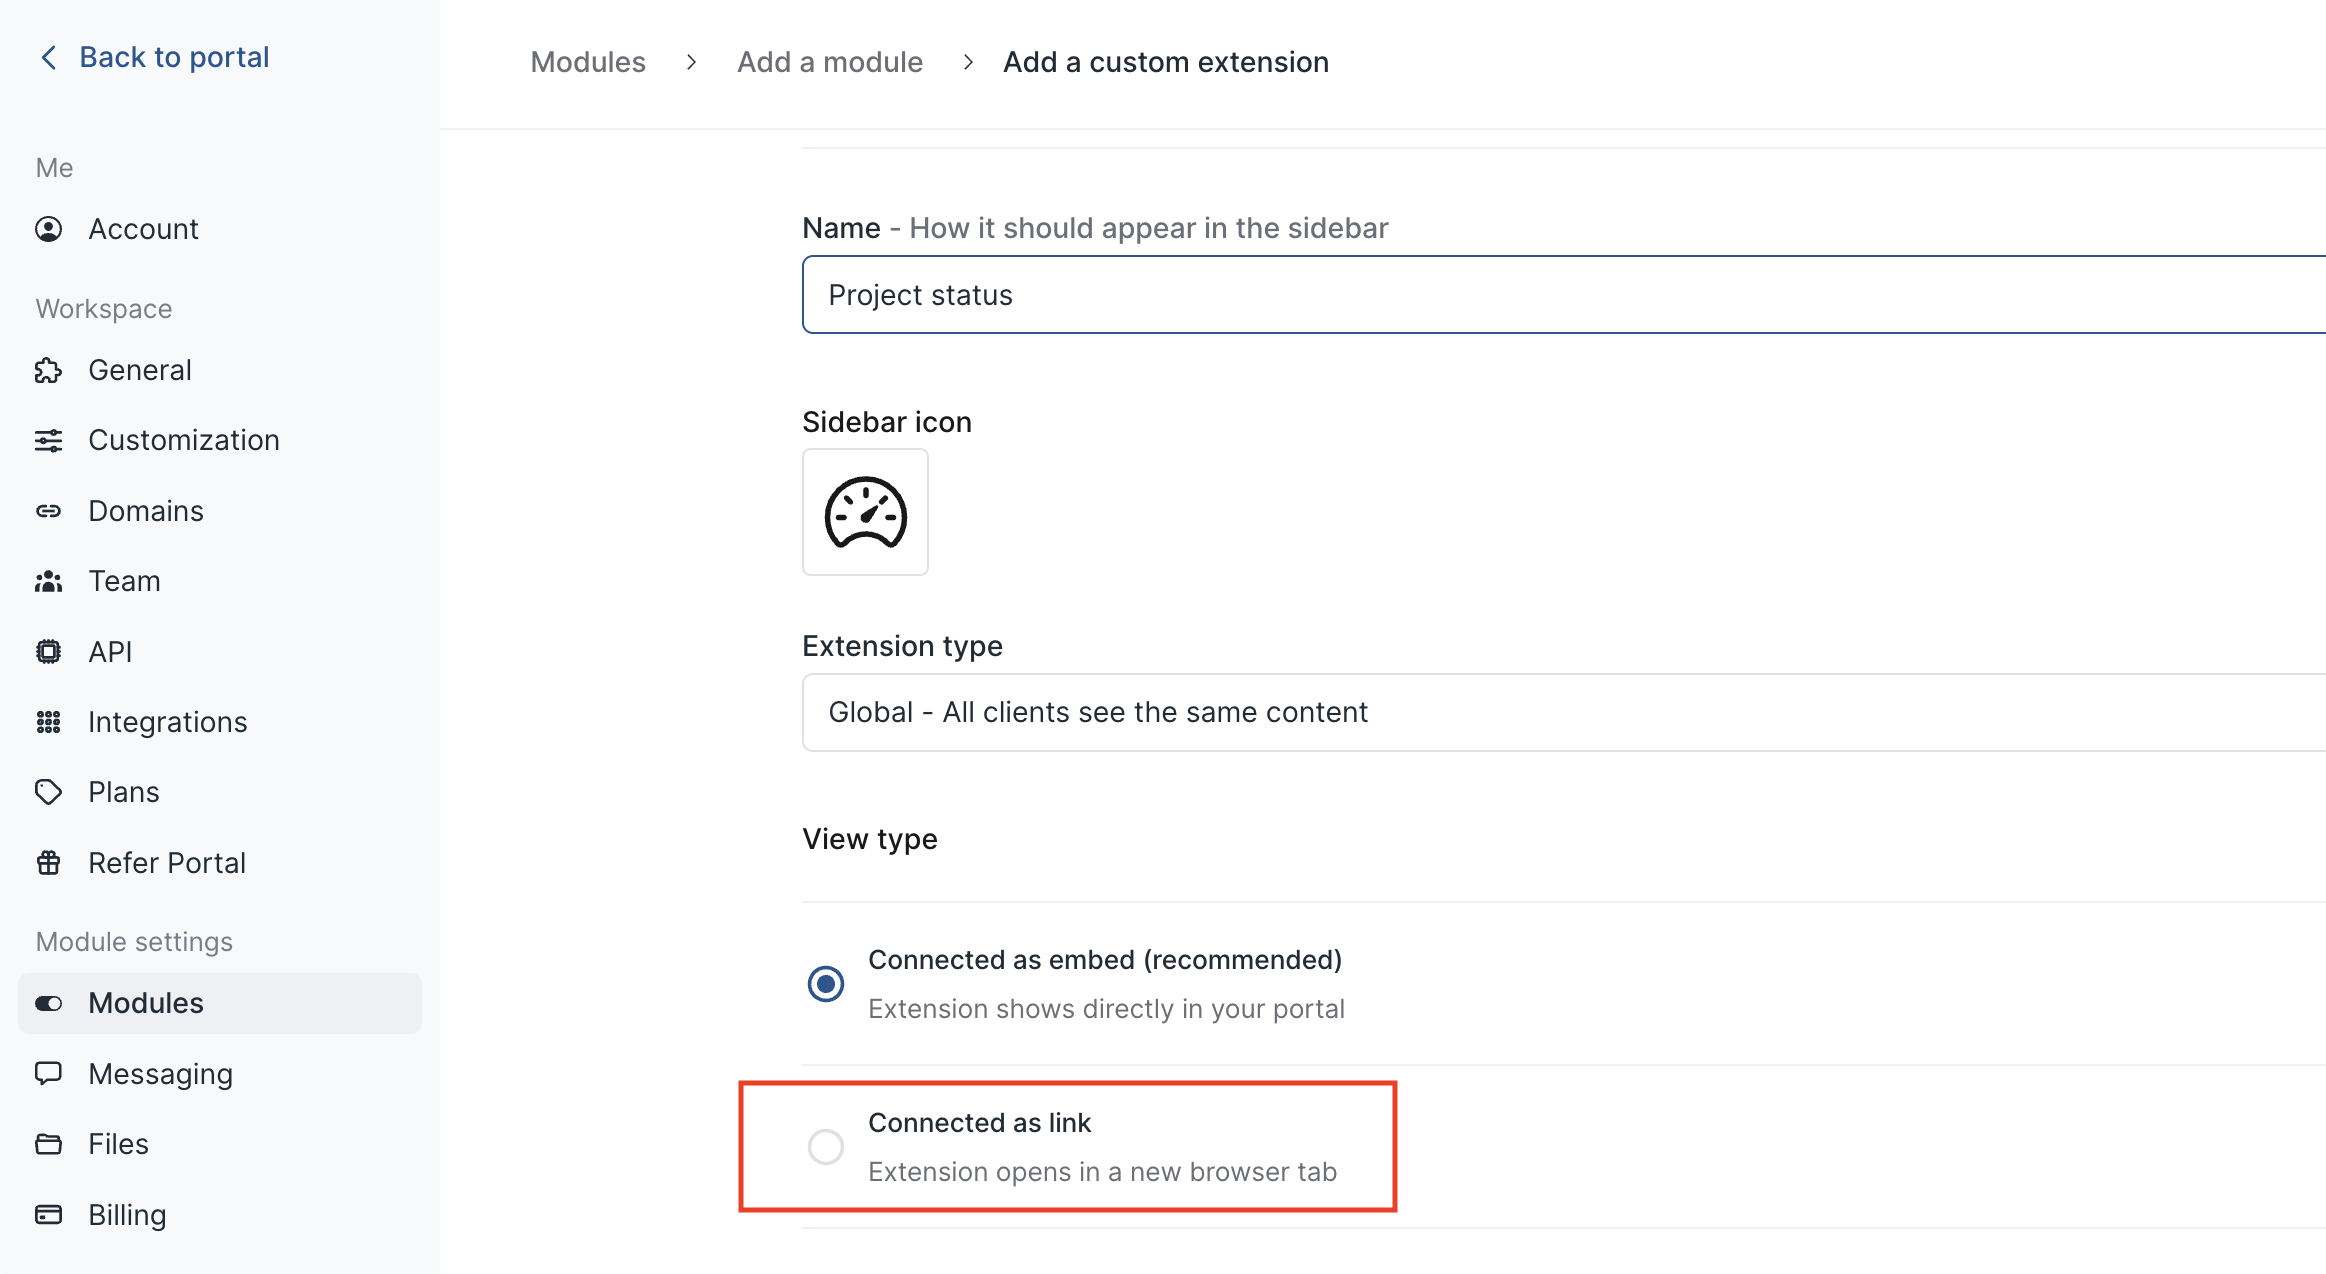Click the back chevron beside Back to portal
This screenshot has height=1274, width=2326.
(48, 57)
